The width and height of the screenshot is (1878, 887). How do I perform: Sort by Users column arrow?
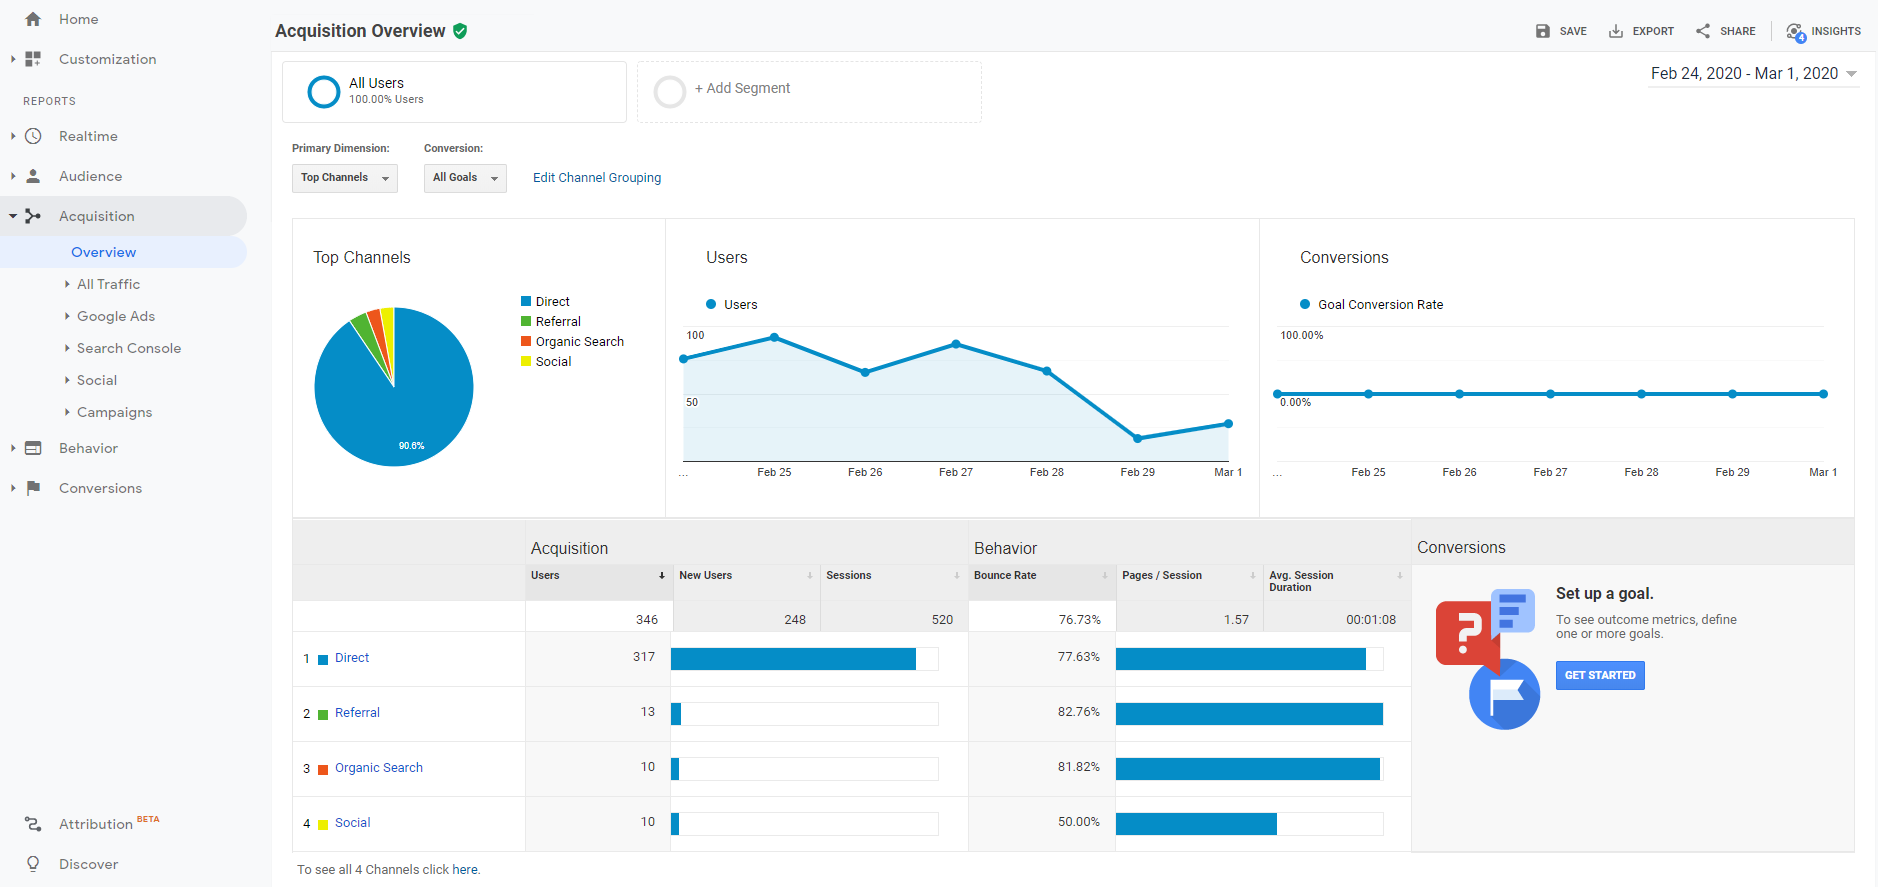662,576
